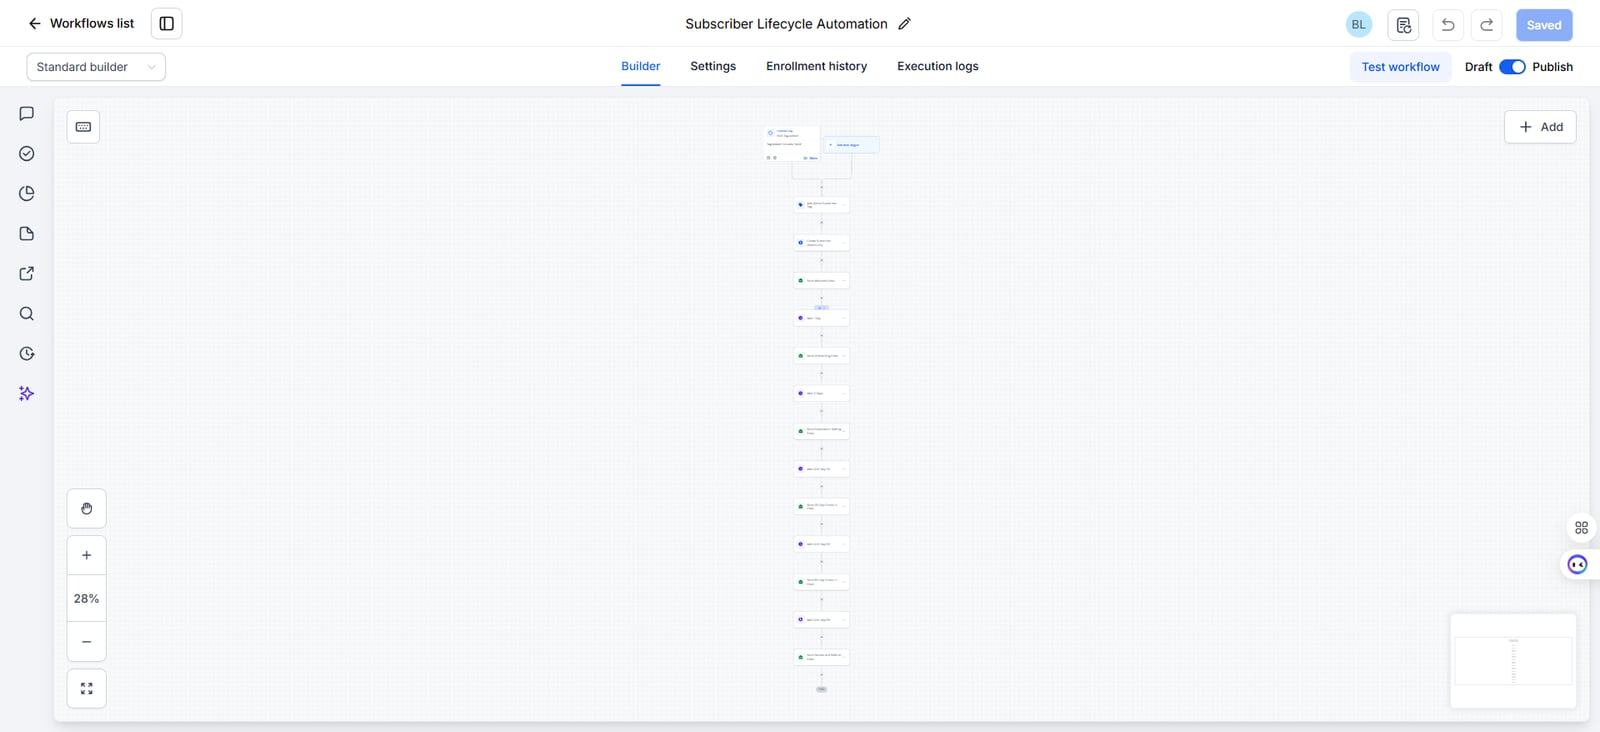Switch to the Settings tab

tap(713, 66)
